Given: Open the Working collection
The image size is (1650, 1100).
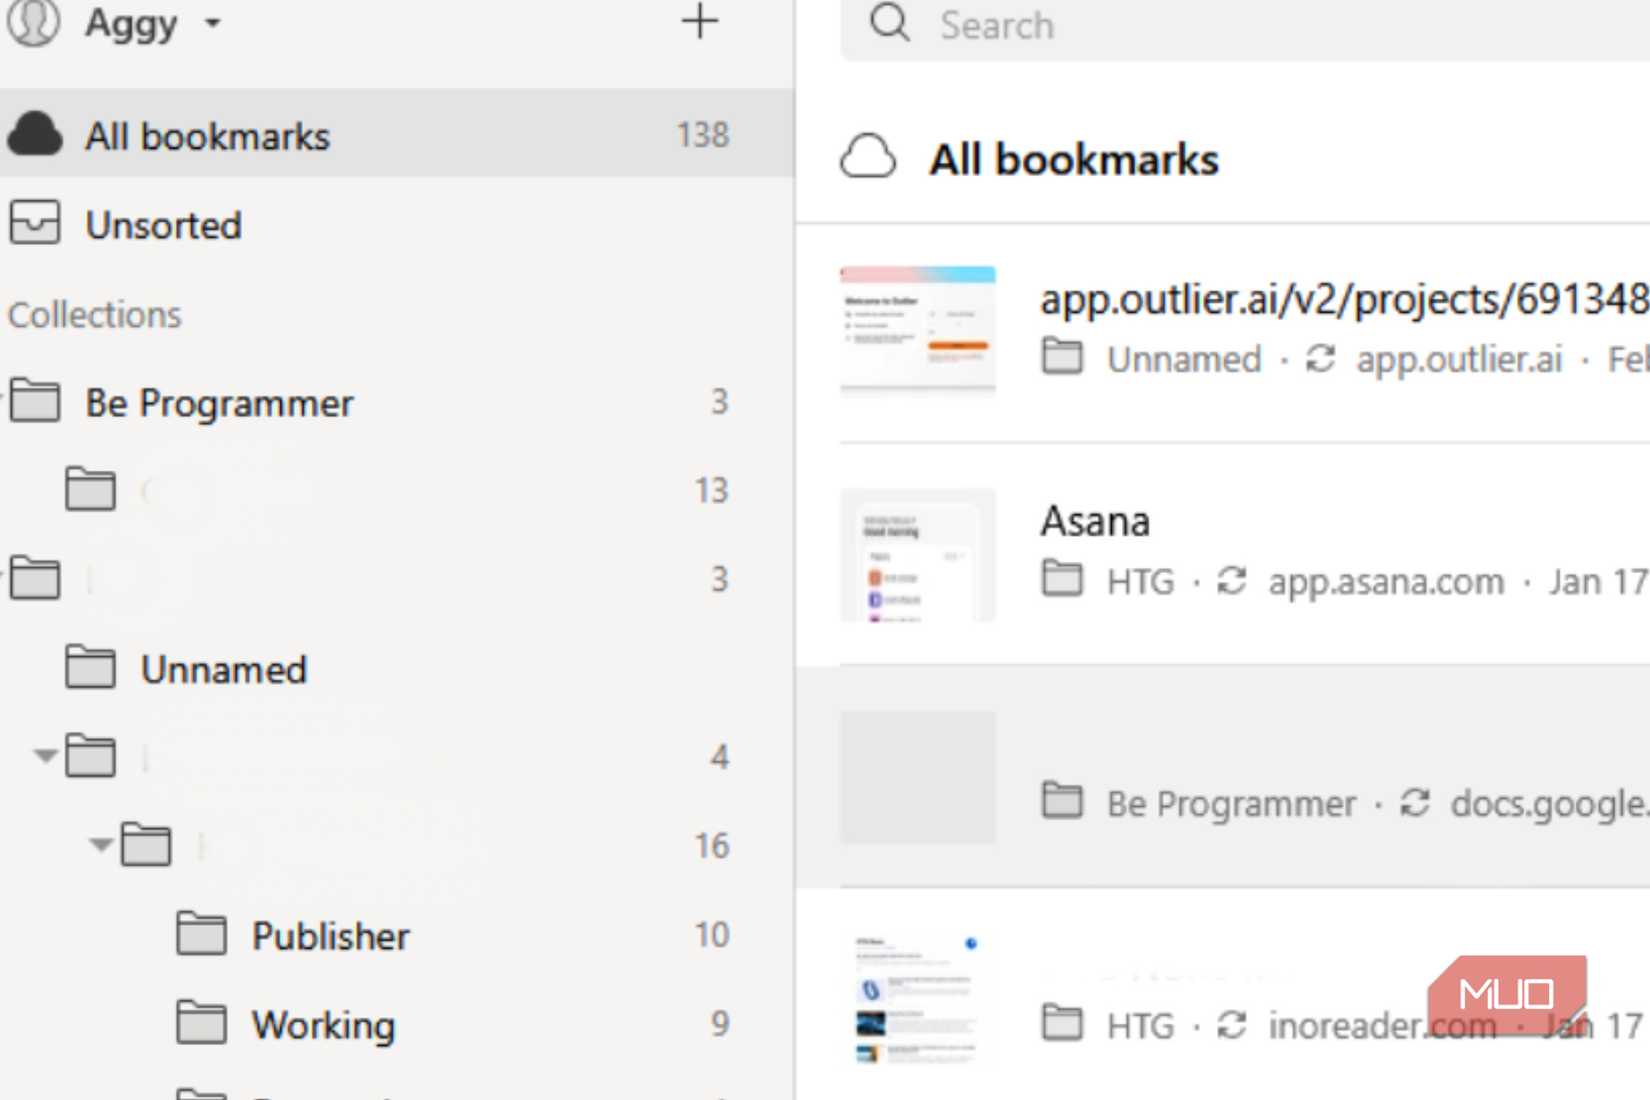Looking at the screenshot, I should tap(397, 1024).
